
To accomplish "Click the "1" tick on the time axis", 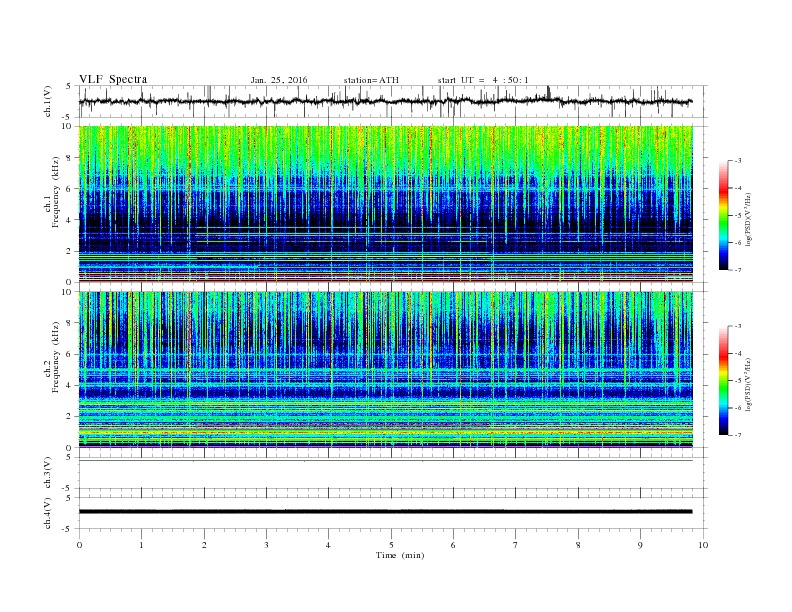I will 141,545.
